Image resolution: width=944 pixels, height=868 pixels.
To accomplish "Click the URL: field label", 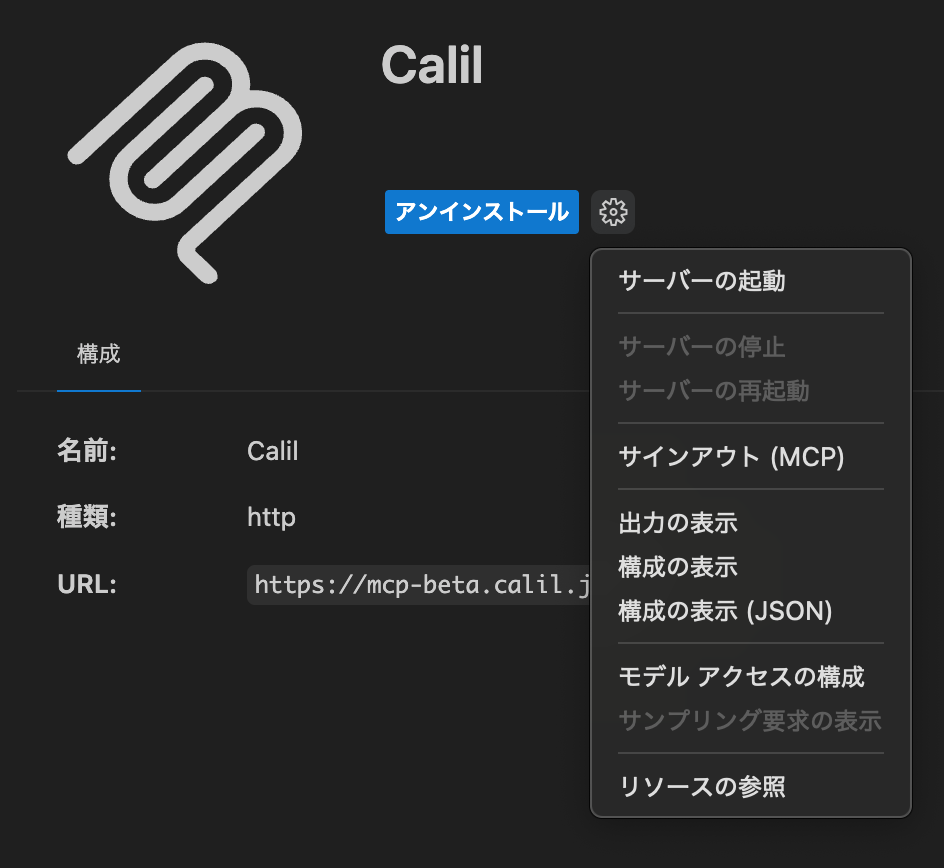I will click(85, 584).
